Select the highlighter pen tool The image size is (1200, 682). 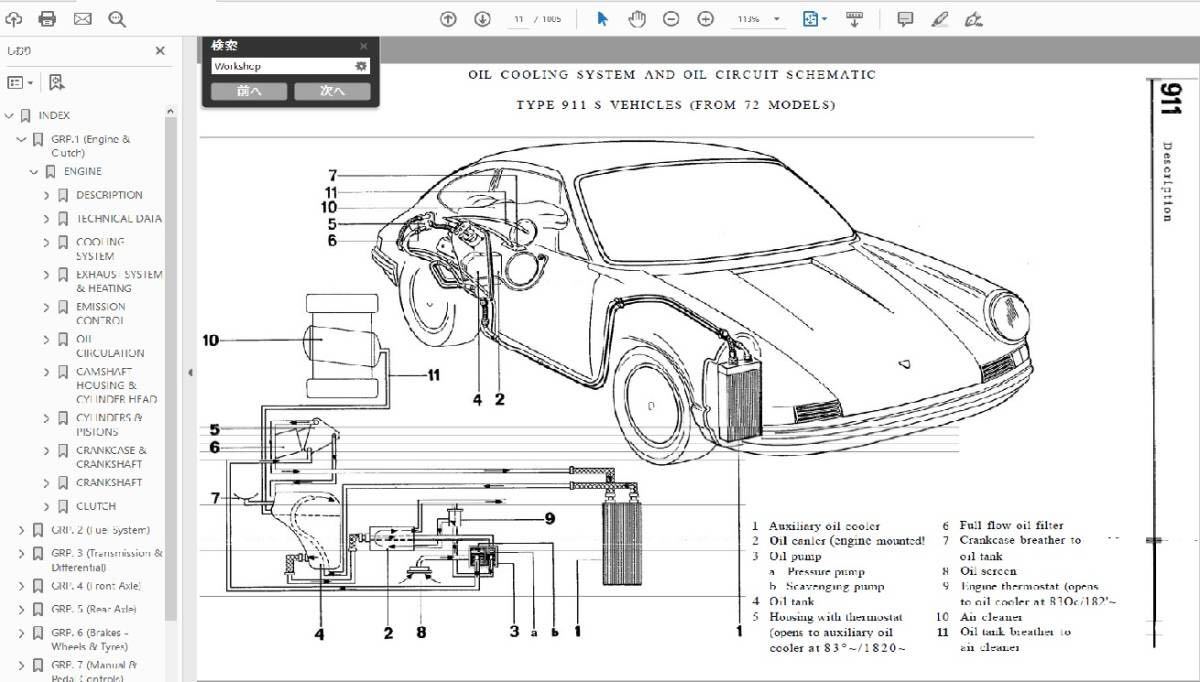pyautogui.click(x=939, y=19)
